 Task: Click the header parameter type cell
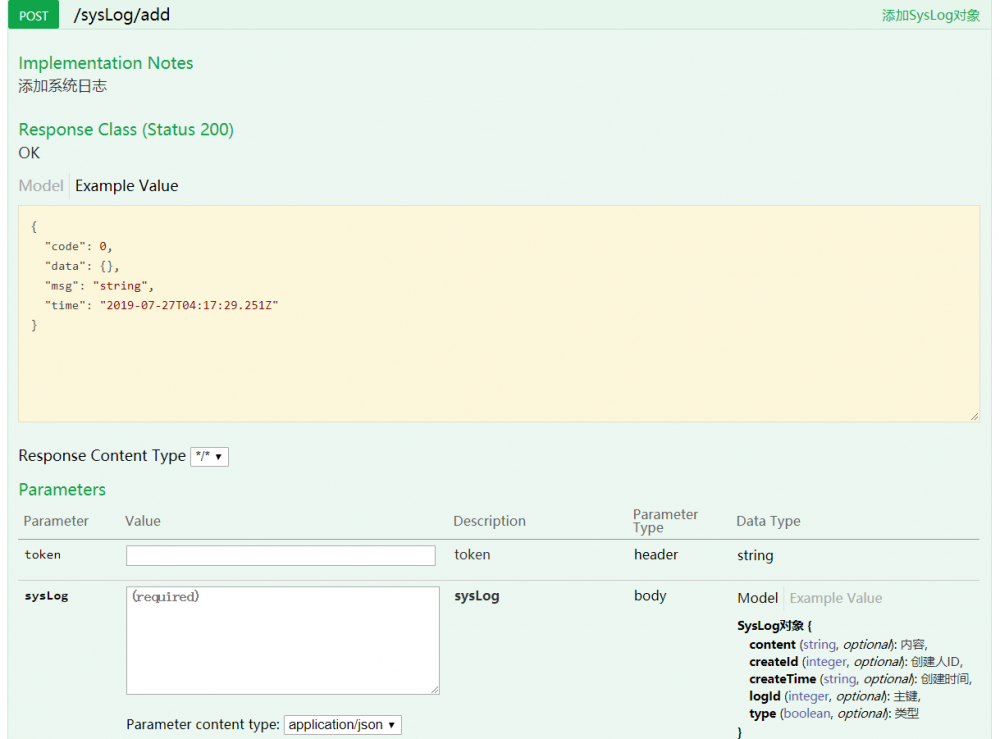pos(656,555)
